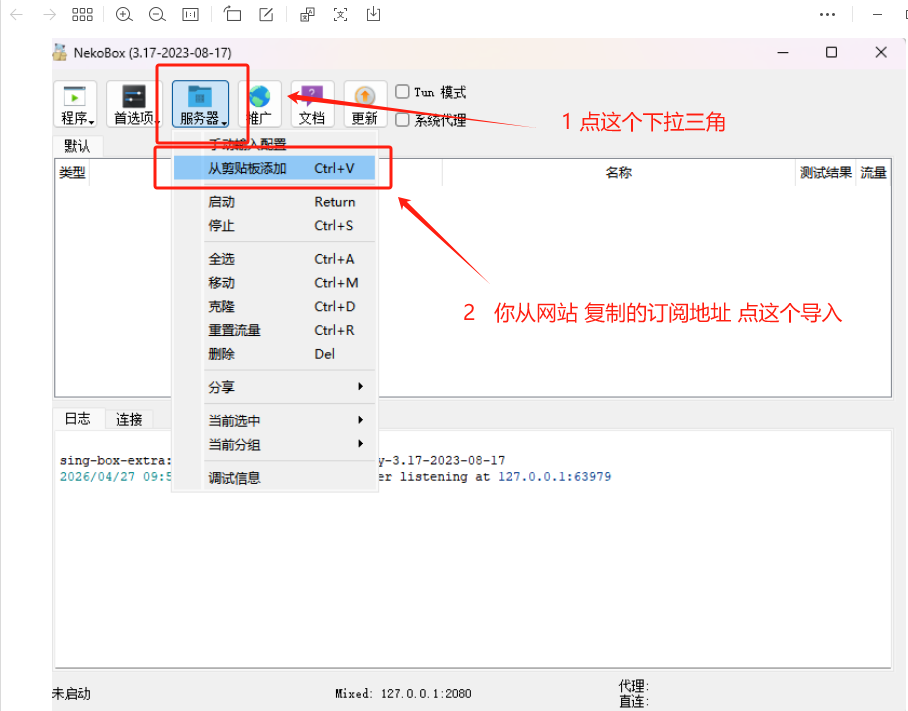The image size is (908, 711).
Task: Click the save/download image icon
Action: click(x=373, y=14)
